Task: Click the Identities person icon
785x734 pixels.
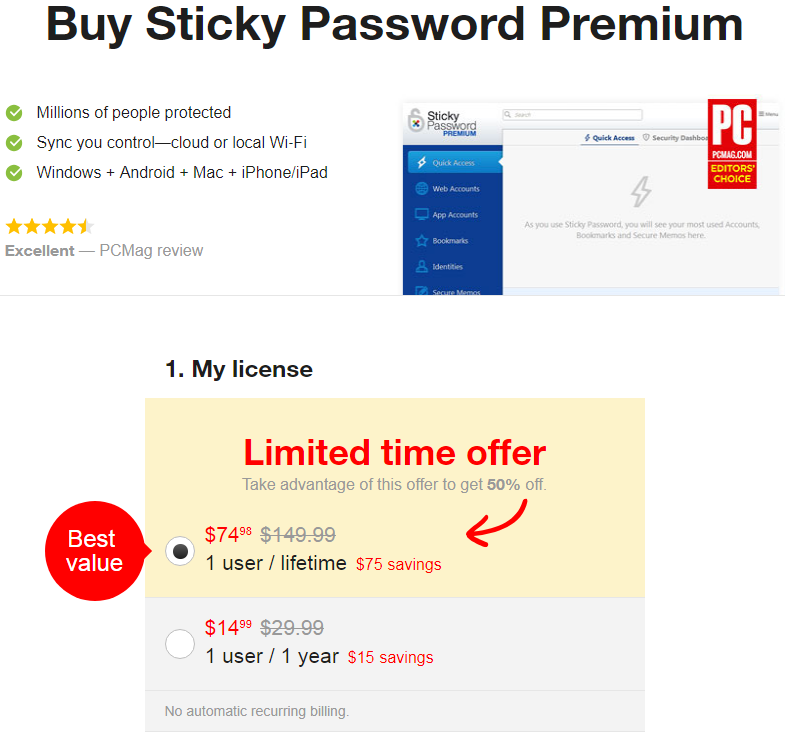Action: click(x=422, y=266)
